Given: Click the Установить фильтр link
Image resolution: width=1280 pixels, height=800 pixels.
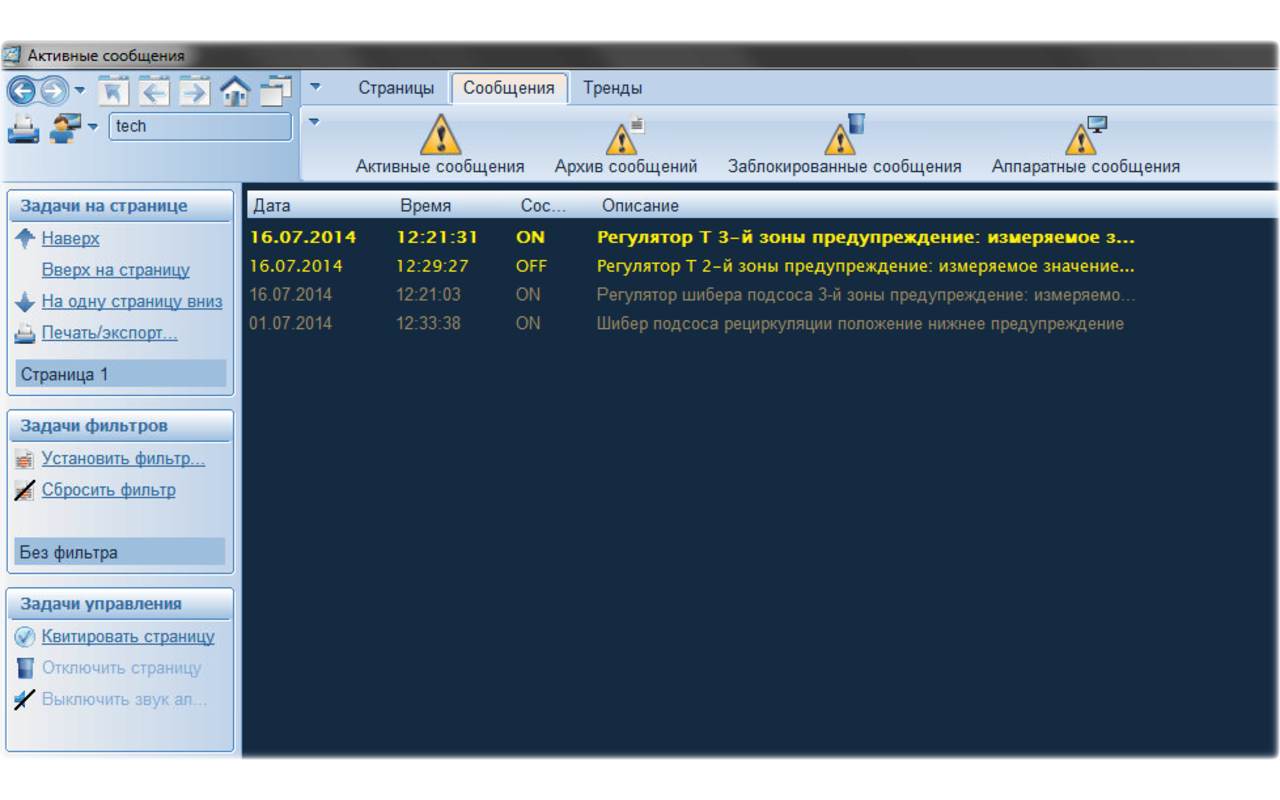Looking at the screenshot, I should (x=123, y=459).
